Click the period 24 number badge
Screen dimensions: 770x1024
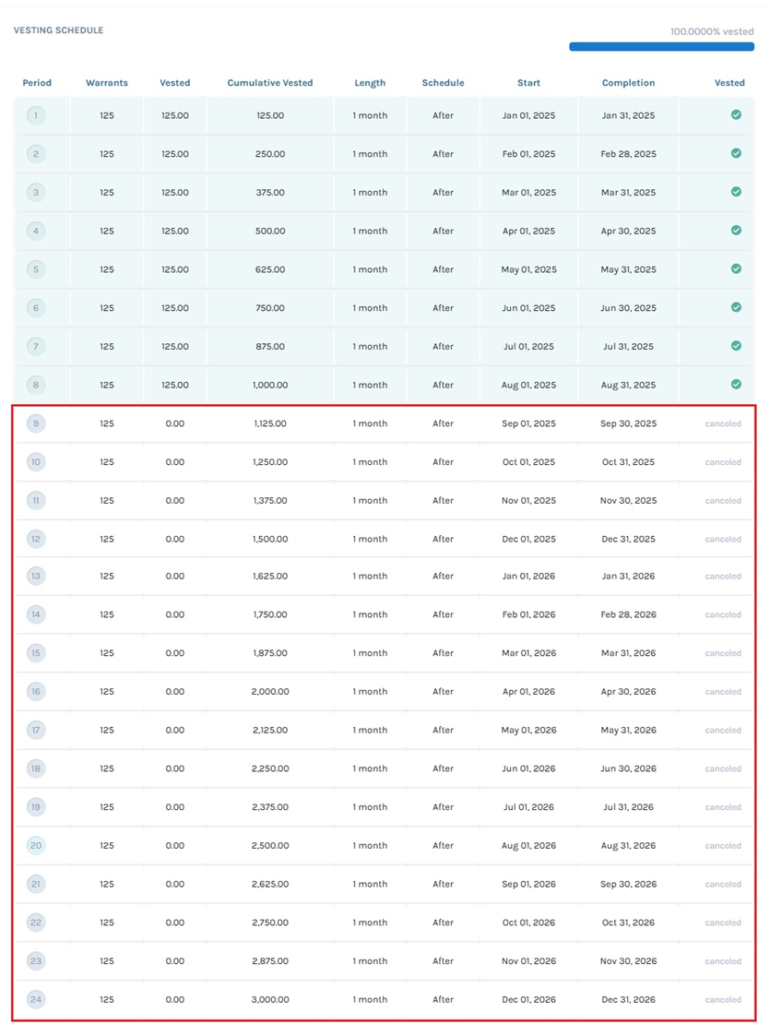[x=36, y=999]
